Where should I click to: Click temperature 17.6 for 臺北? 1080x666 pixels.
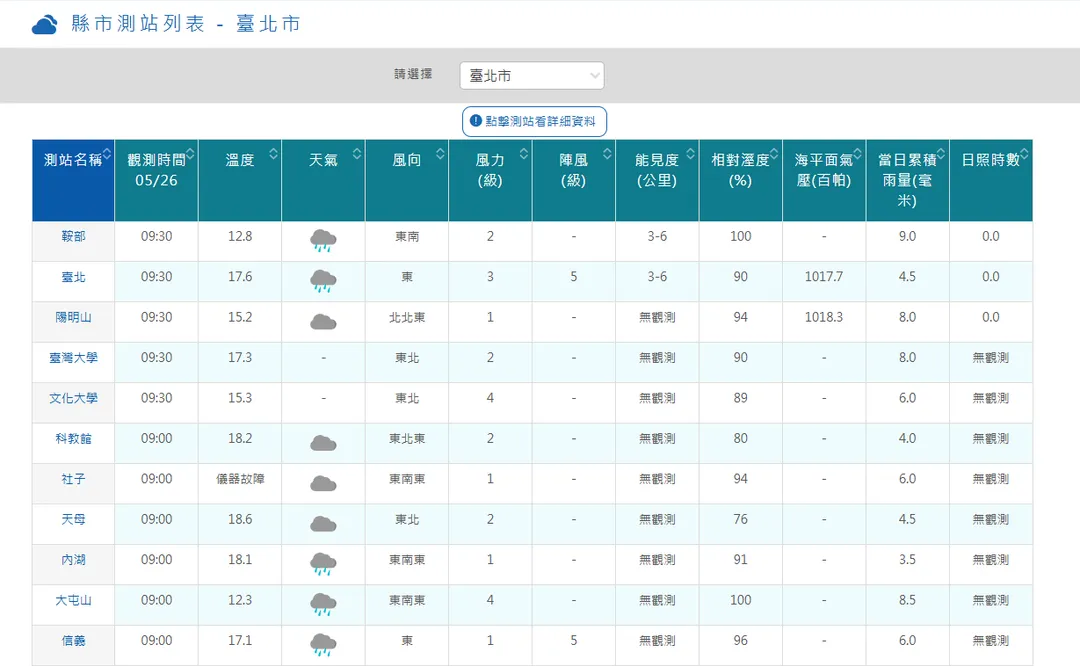pos(240,277)
